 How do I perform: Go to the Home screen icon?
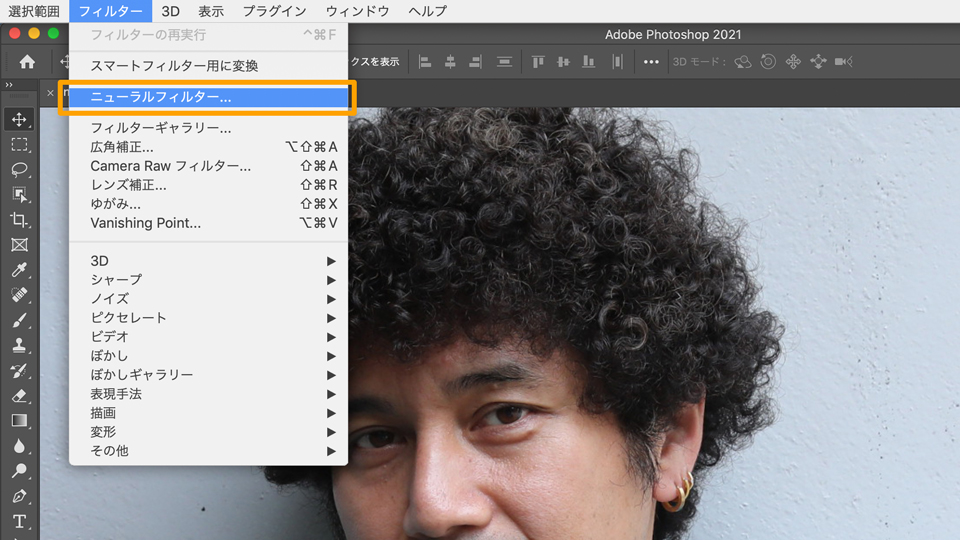(x=27, y=61)
